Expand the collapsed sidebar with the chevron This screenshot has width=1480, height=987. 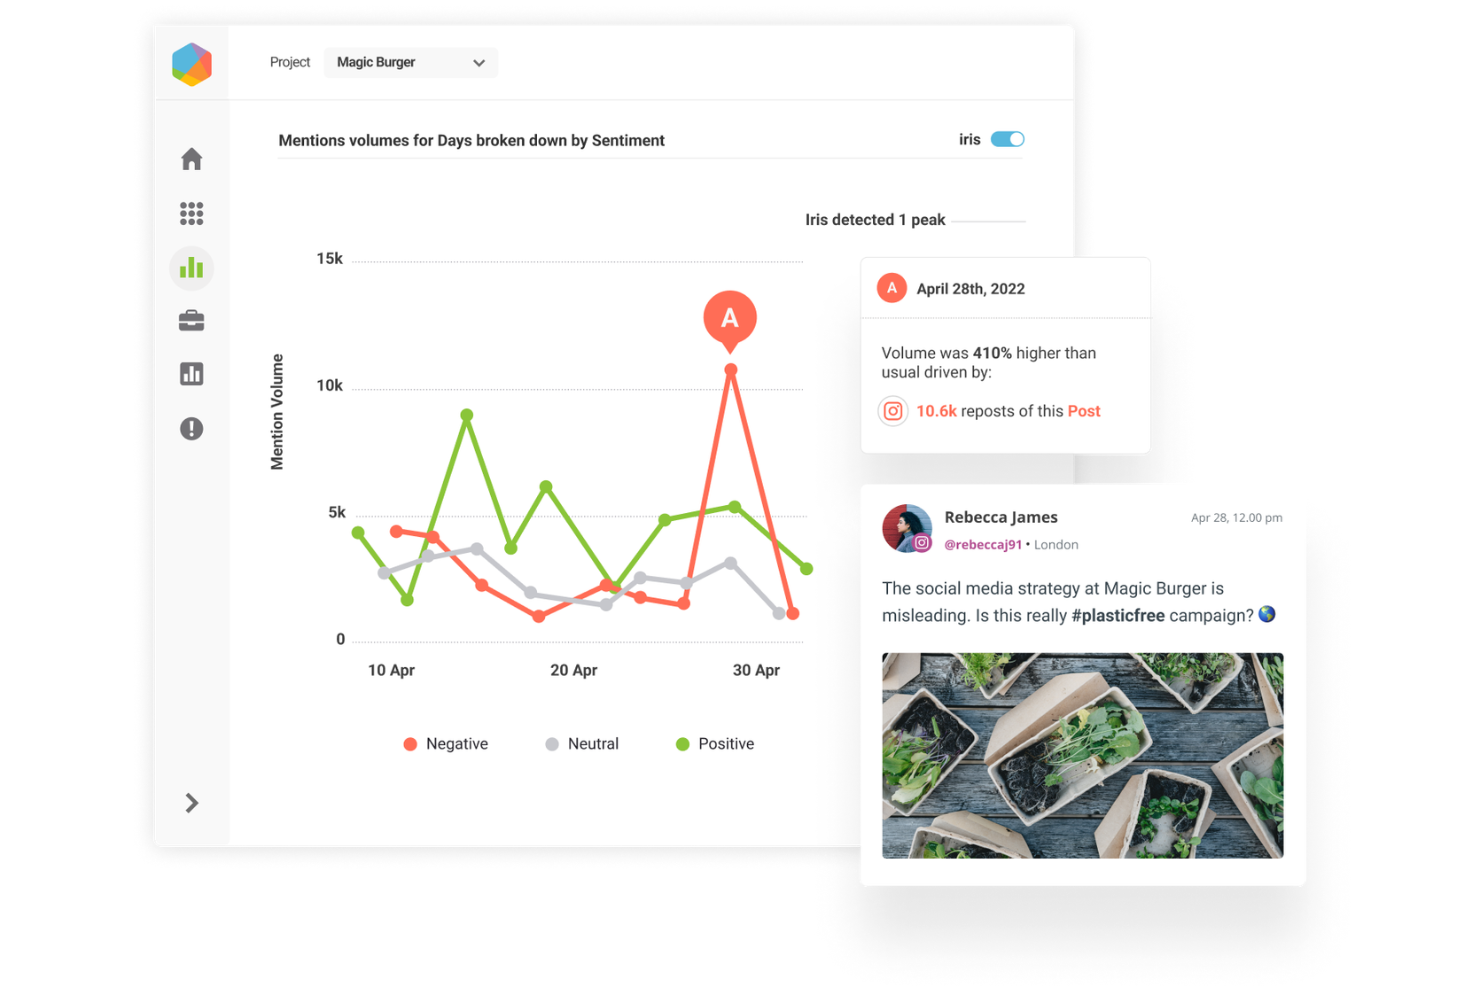pos(191,803)
